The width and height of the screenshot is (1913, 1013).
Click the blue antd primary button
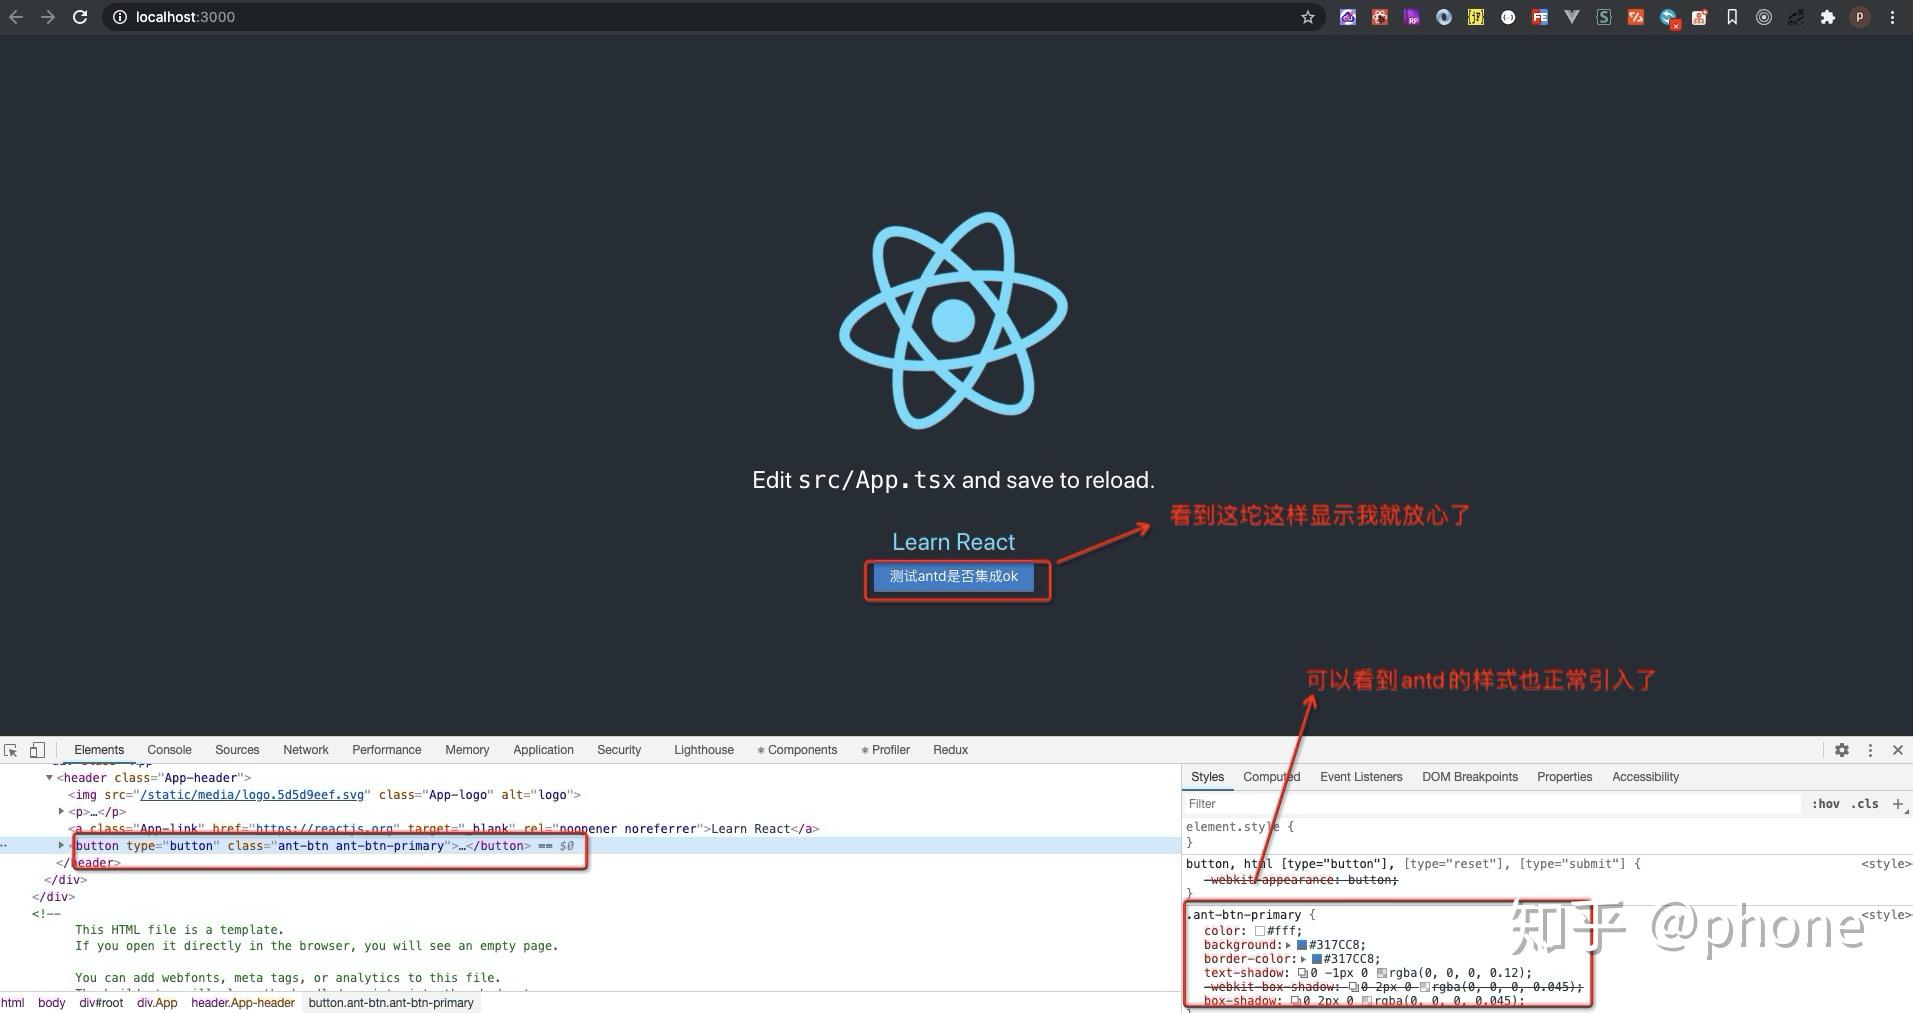954,577
